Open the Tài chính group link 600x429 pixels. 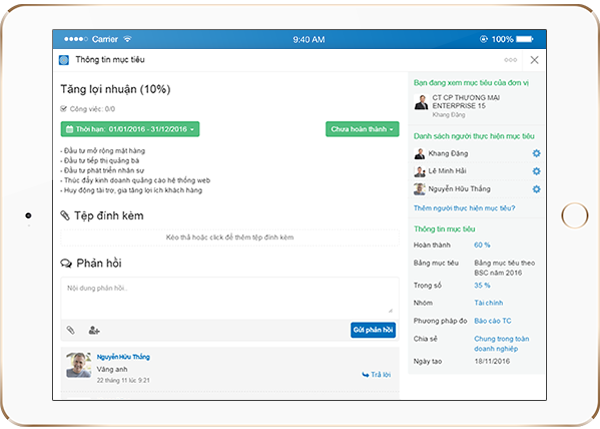[488, 302]
